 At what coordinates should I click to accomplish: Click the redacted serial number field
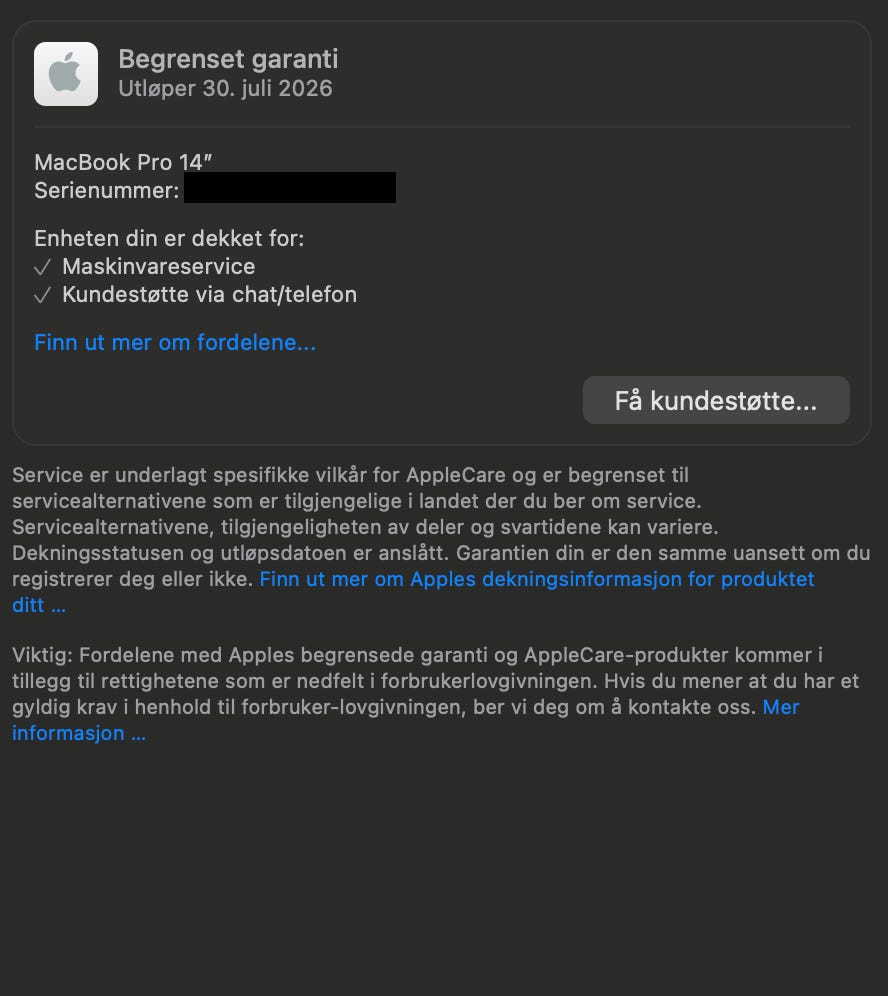click(x=290, y=187)
